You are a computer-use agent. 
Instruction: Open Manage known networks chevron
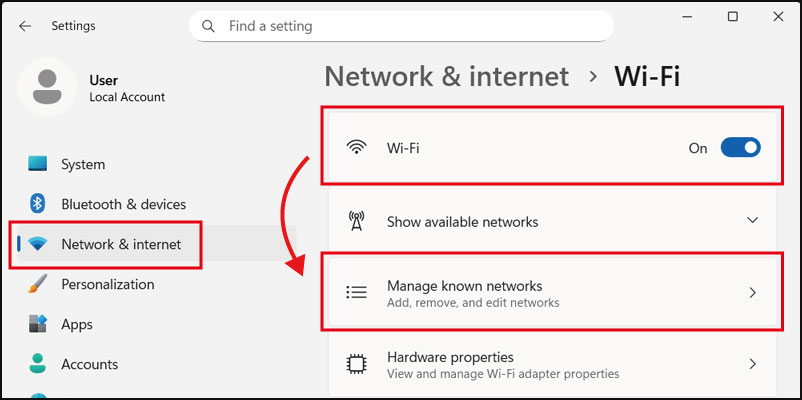(753, 293)
